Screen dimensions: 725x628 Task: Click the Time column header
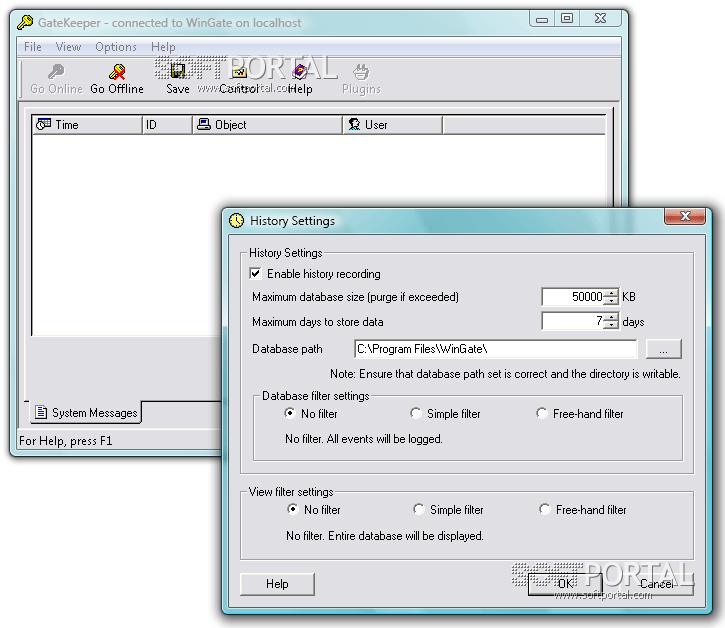87,125
